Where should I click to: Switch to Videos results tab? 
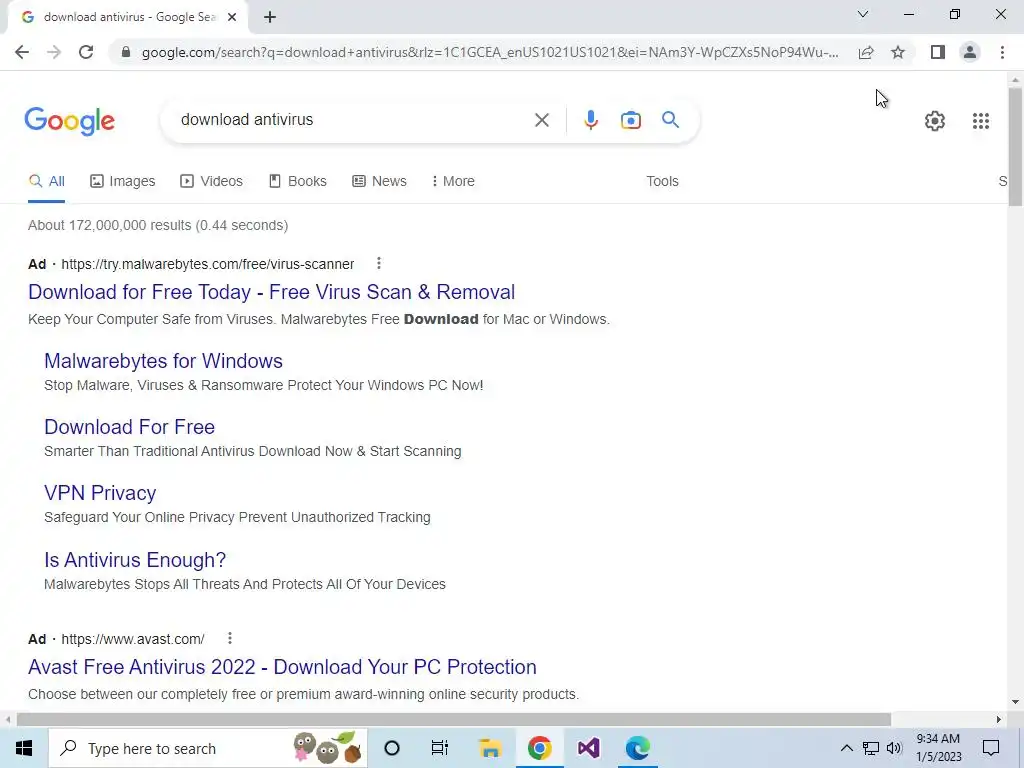(212, 181)
